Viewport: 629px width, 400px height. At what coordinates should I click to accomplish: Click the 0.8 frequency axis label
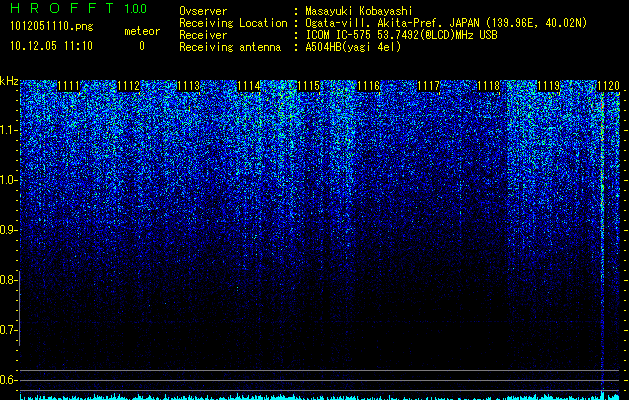point(8,280)
